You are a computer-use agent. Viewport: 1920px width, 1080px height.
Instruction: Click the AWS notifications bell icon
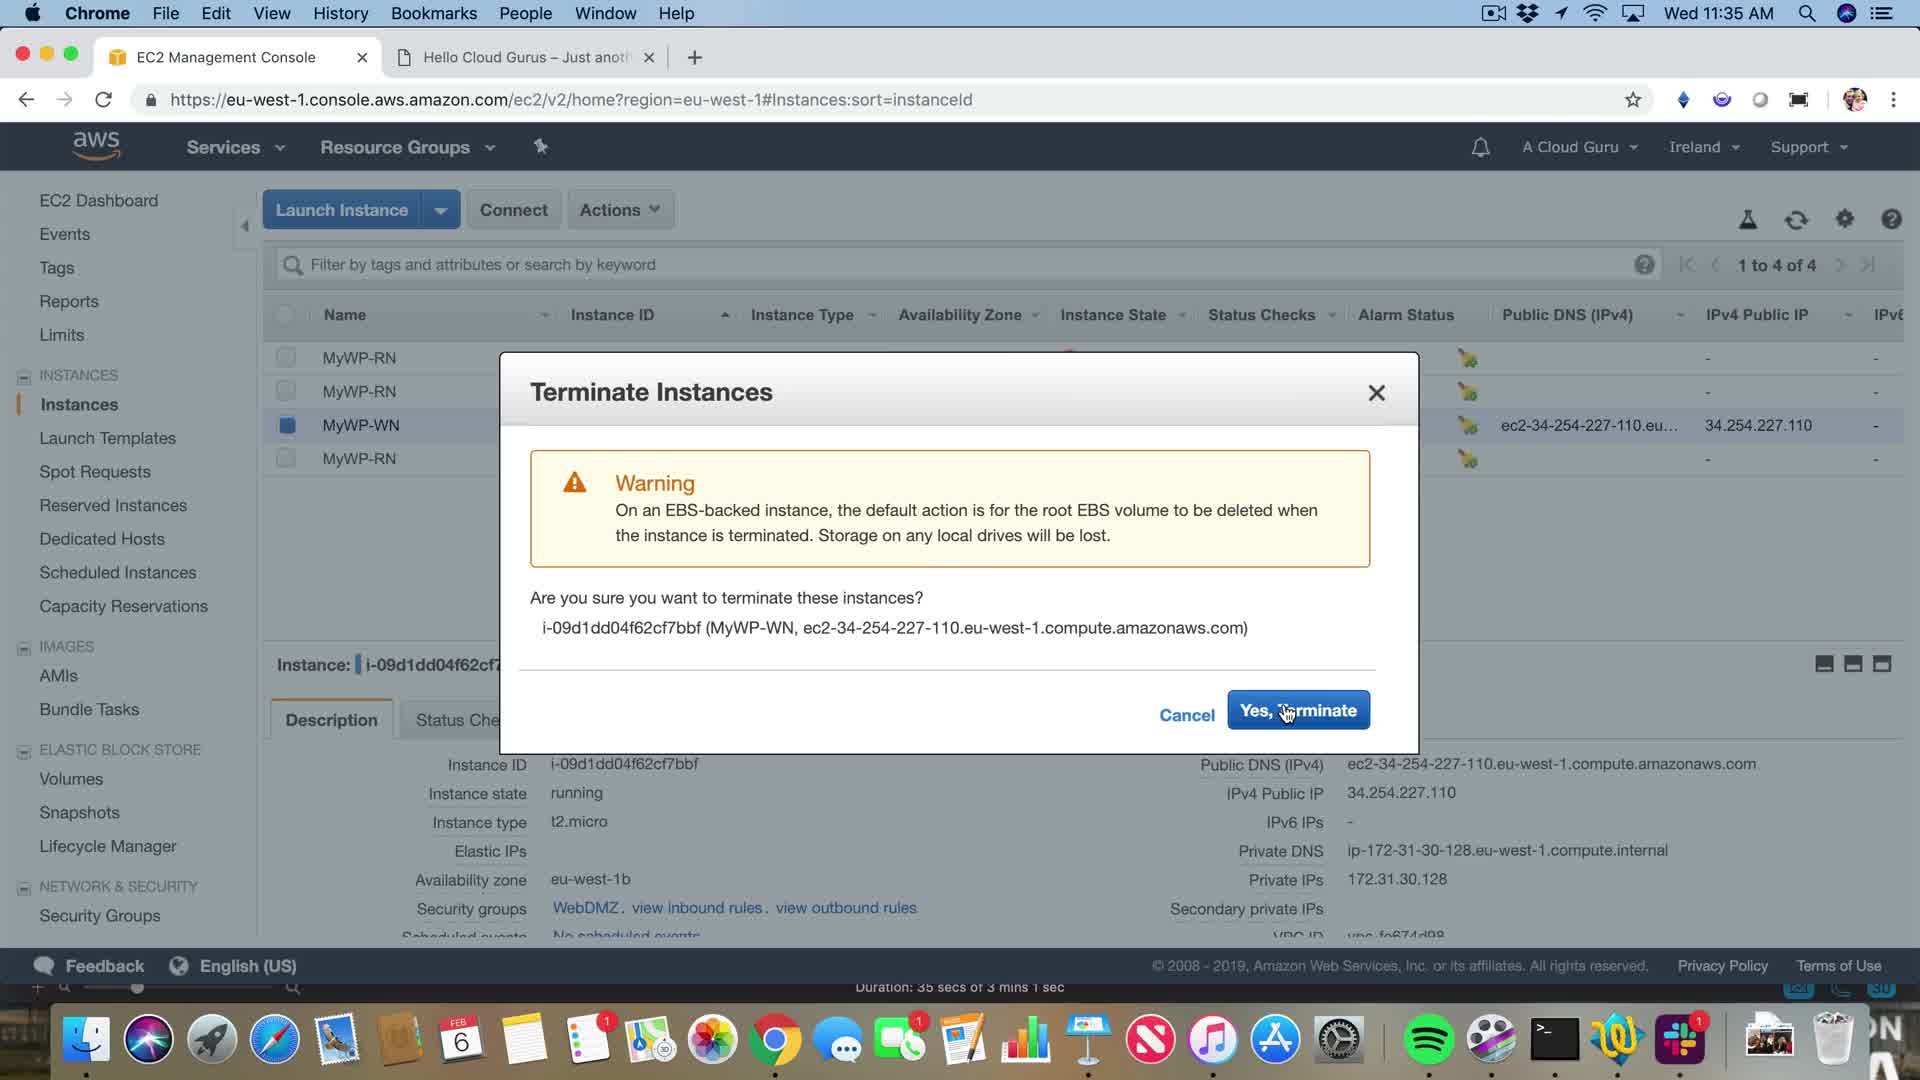pos(1480,147)
